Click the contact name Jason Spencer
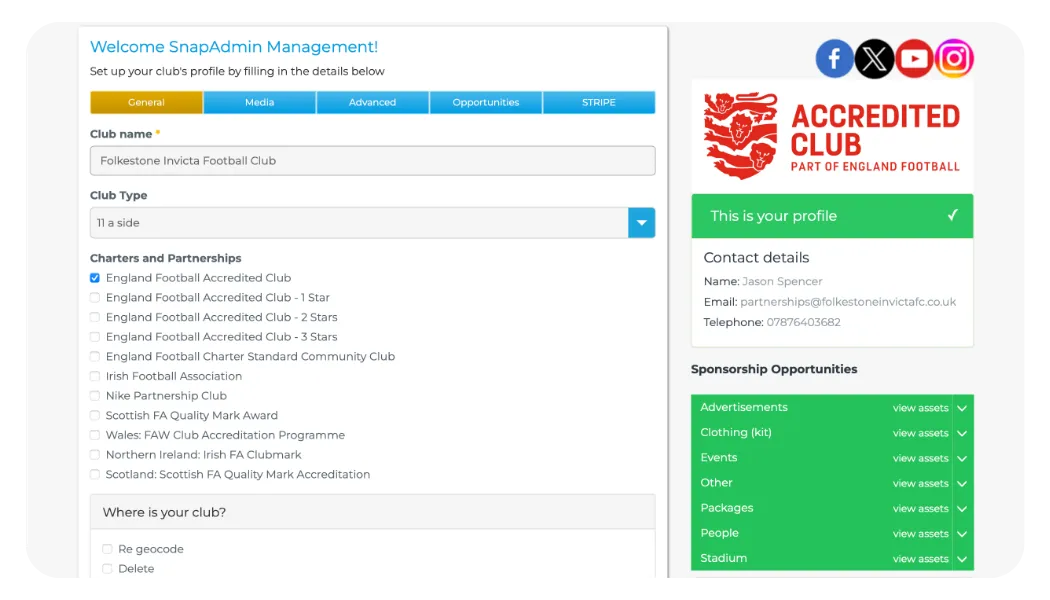The image size is (1050, 600). point(782,281)
